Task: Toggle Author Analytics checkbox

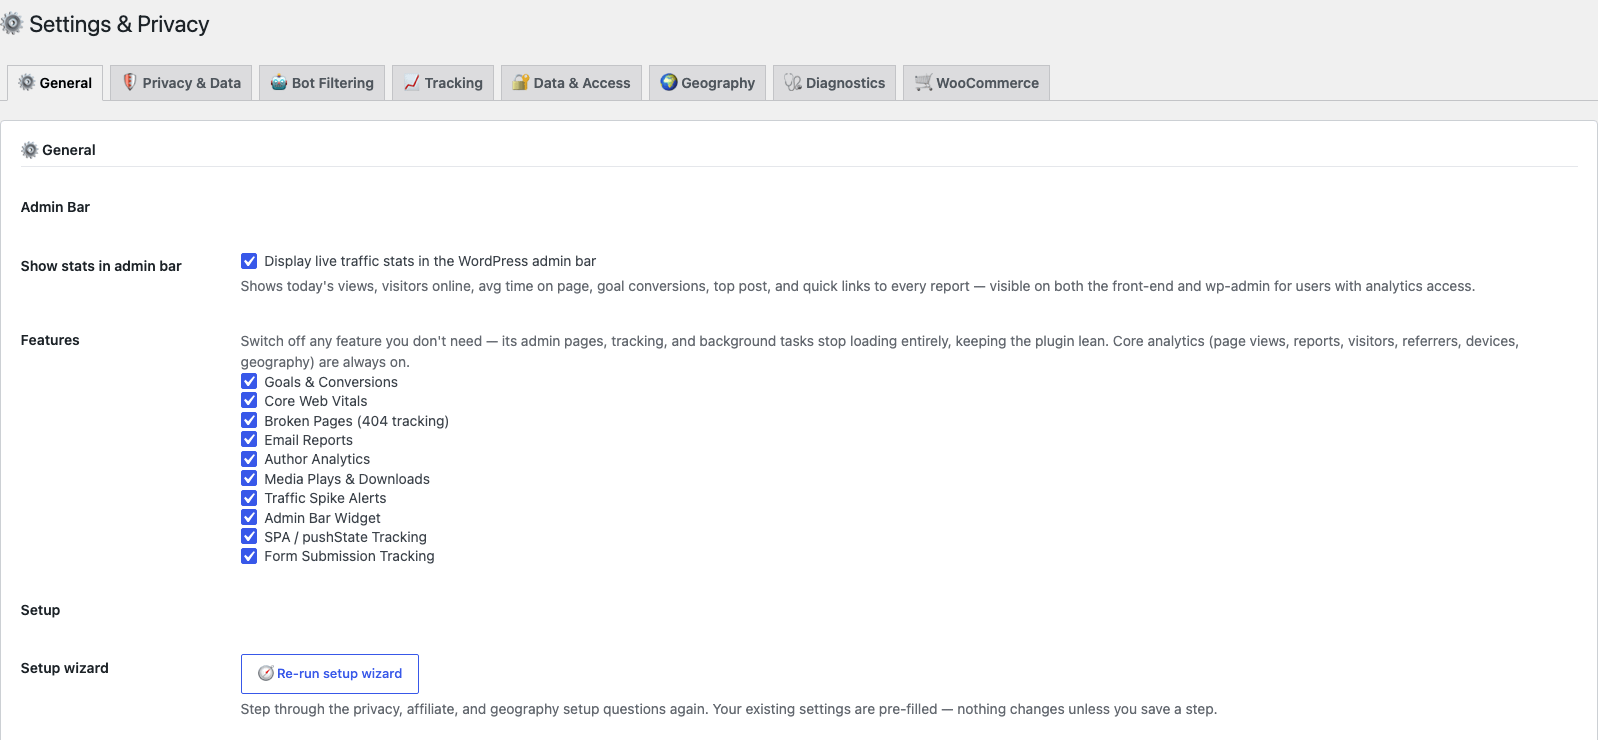Action: pyautogui.click(x=249, y=459)
